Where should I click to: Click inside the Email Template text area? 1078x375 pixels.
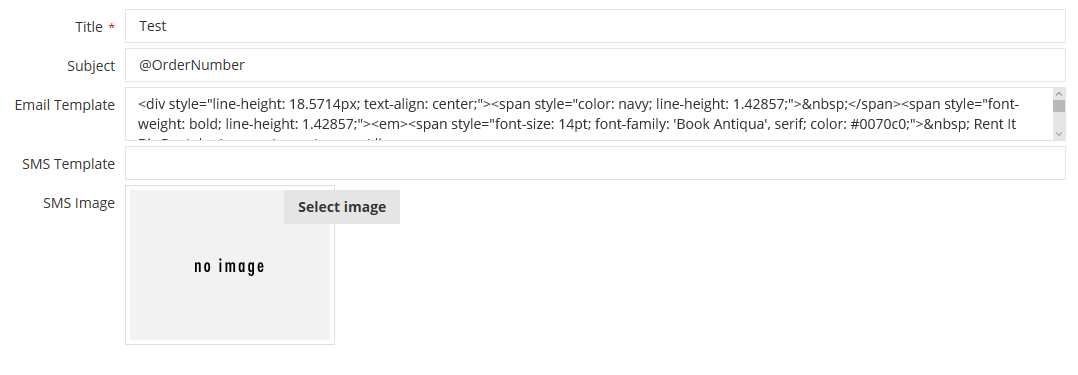tap(589, 114)
